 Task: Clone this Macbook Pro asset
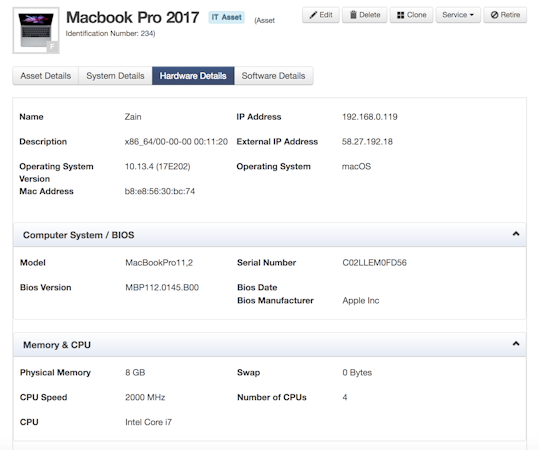411,15
